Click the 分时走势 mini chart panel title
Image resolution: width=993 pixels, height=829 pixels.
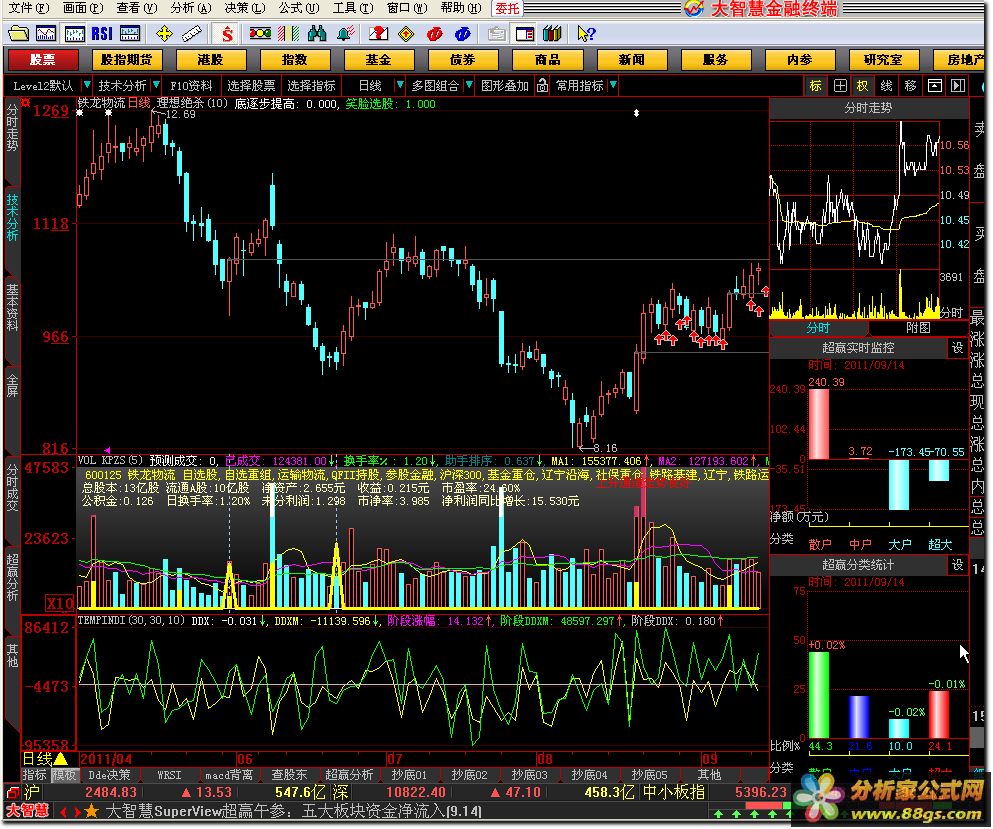(x=868, y=108)
